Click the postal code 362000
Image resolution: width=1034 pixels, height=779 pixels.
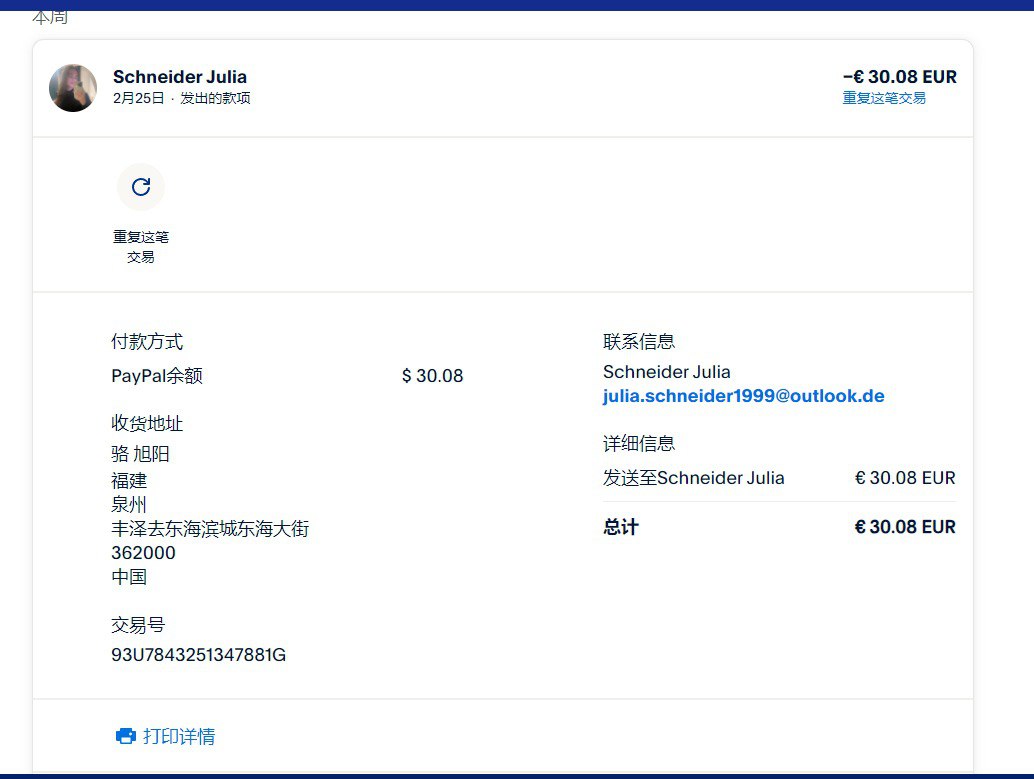pos(143,553)
